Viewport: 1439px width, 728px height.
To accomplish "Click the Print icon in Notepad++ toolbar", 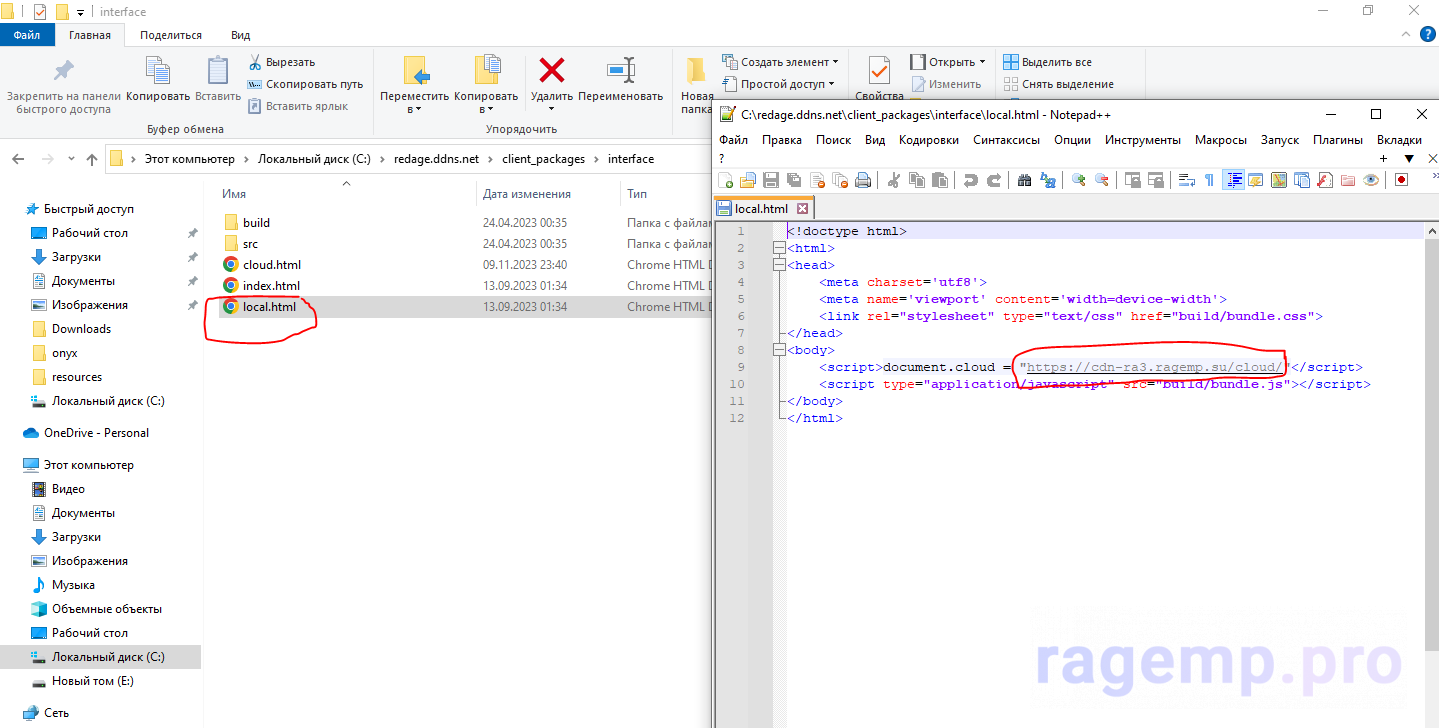I will (863, 180).
